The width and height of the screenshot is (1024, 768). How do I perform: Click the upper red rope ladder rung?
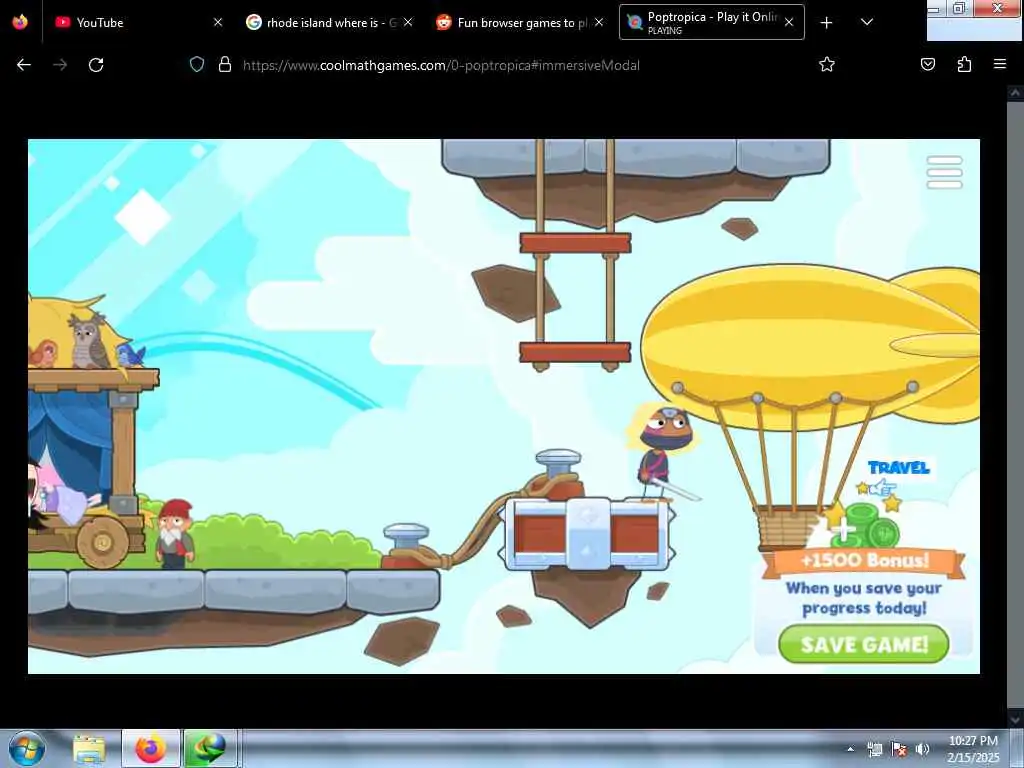575,243
